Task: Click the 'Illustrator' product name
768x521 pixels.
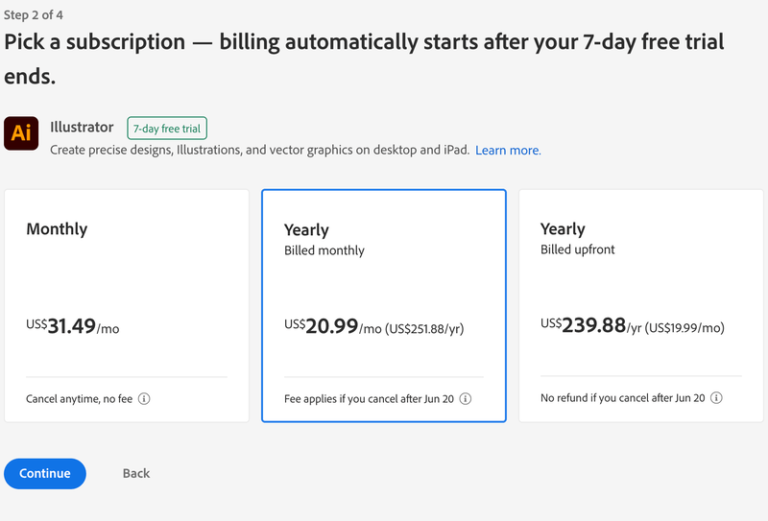Action: (82, 127)
